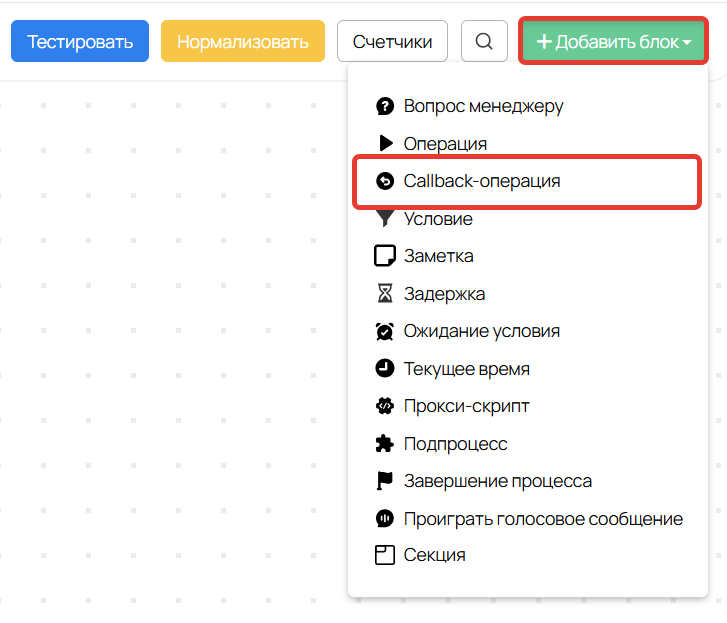
Task: Click the flag icon beside Завершение процесса
Action: tap(385, 481)
